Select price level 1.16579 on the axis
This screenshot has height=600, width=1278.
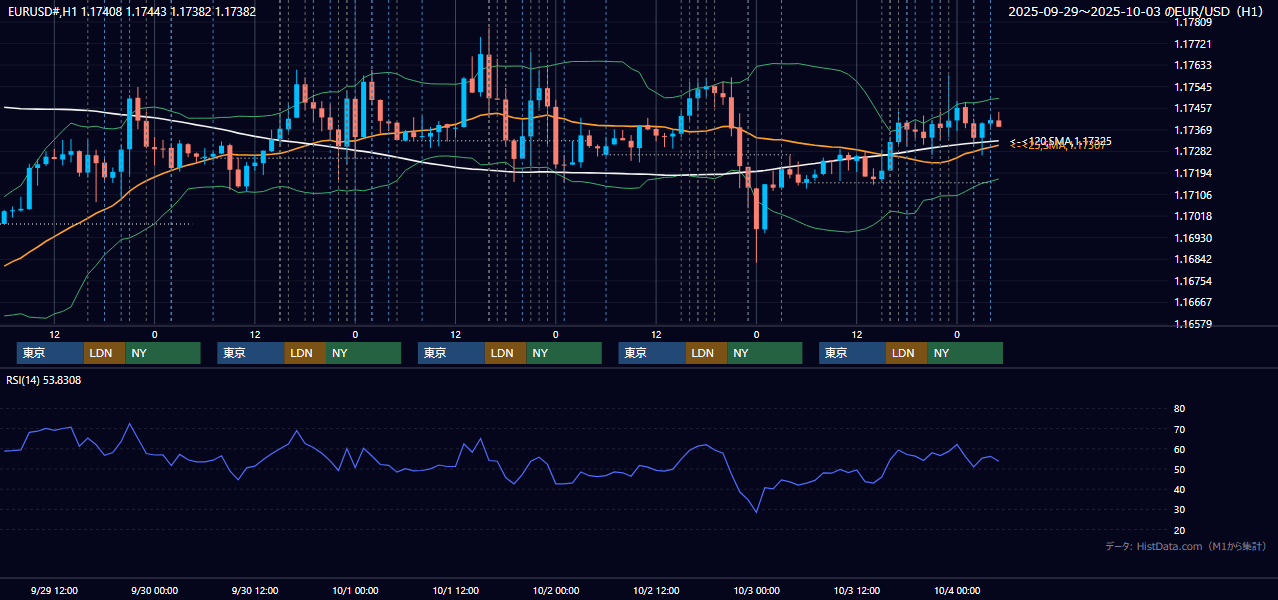pyautogui.click(x=1192, y=324)
